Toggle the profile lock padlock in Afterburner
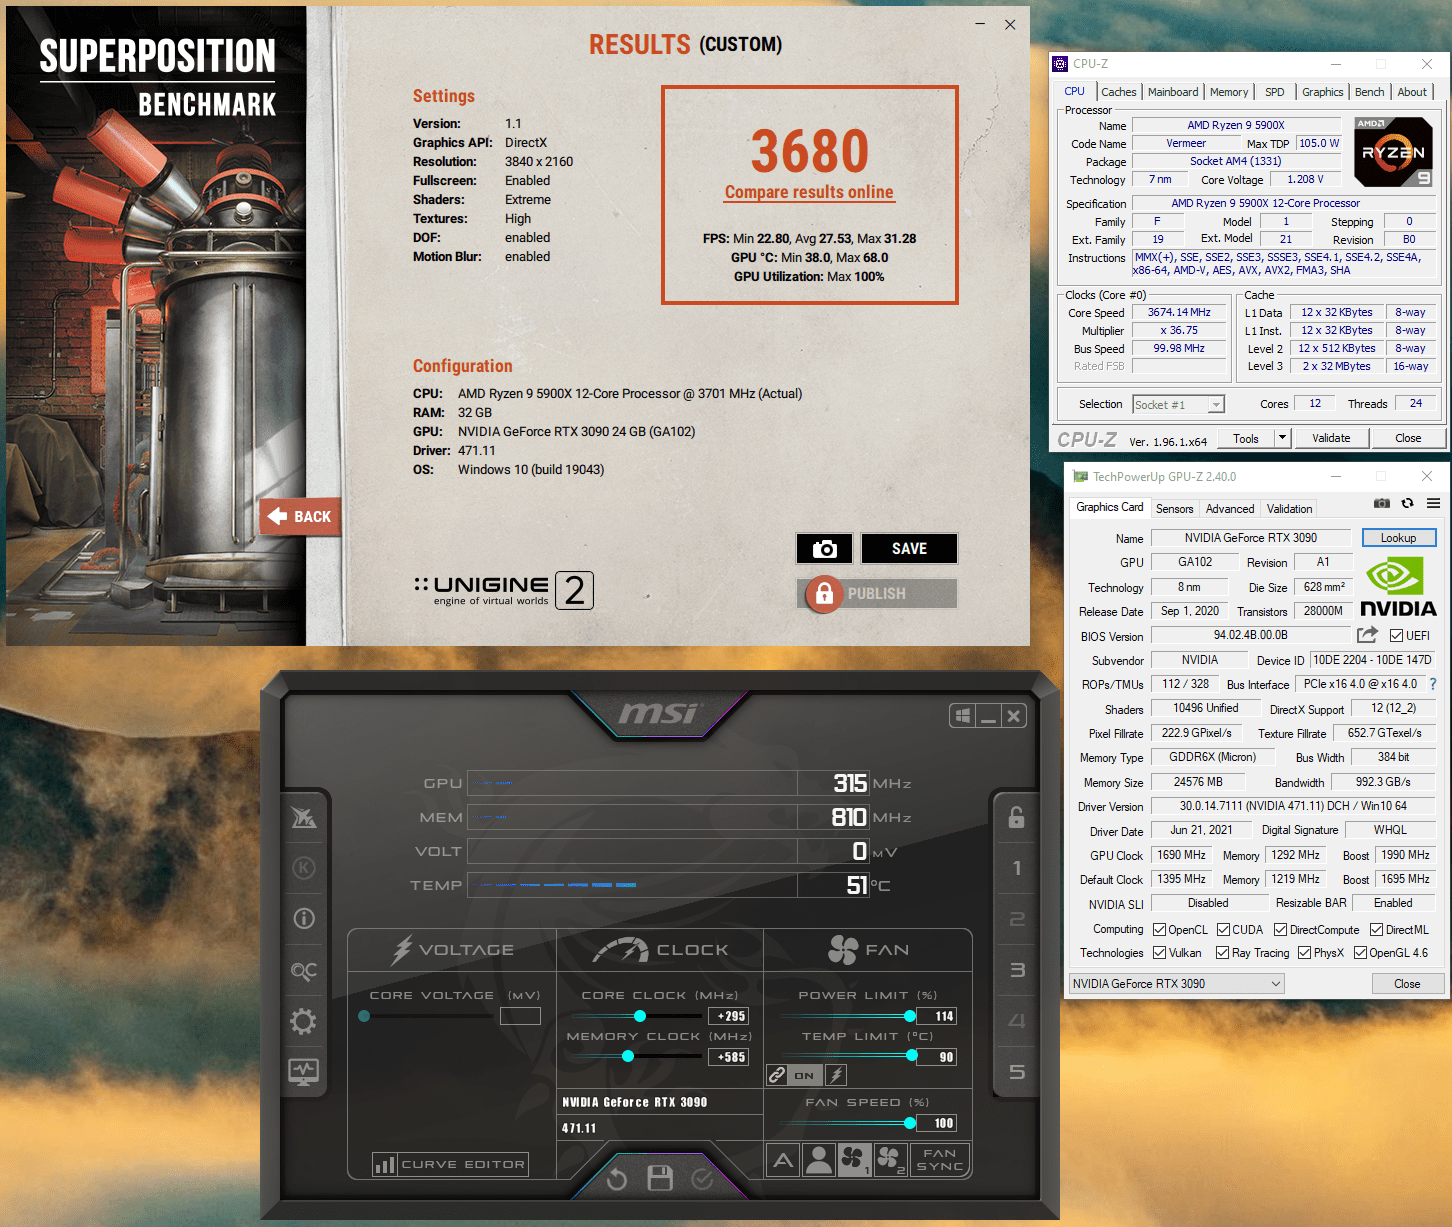 1016,817
